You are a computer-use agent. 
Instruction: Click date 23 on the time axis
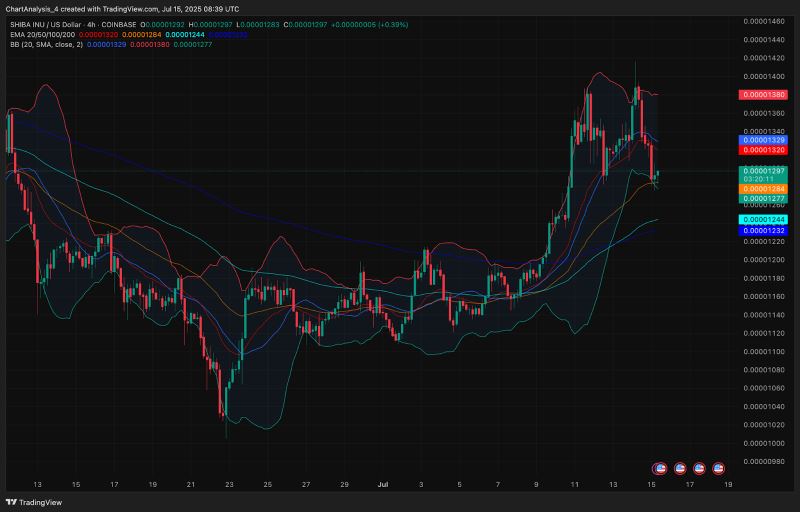[x=229, y=483]
